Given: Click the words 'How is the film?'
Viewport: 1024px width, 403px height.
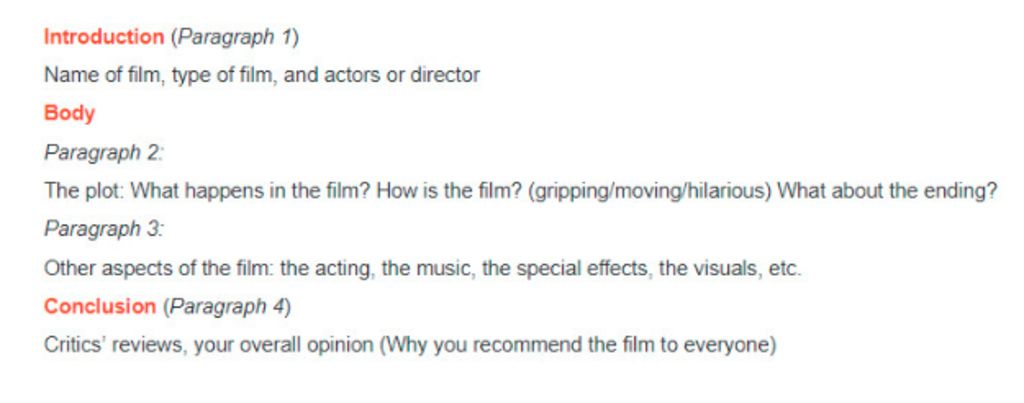Looking at the screenshot, I should [x=452, y=191].
